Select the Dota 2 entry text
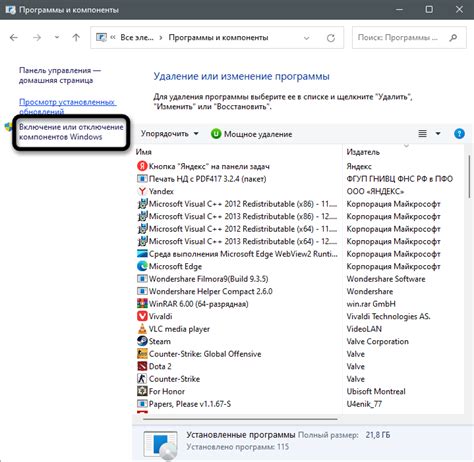 [x=160, y=366]
